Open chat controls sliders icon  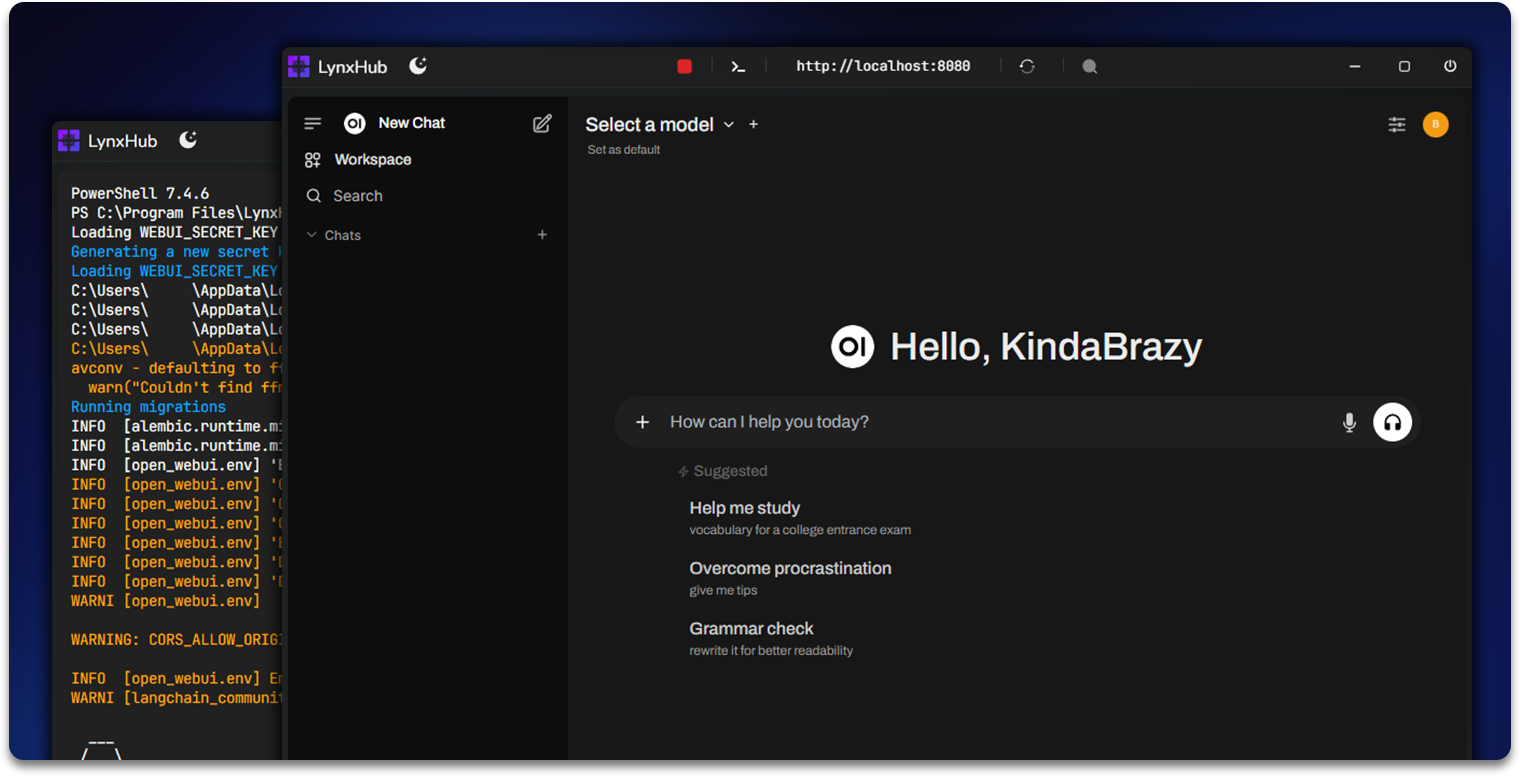click(x=1397, y=124)
